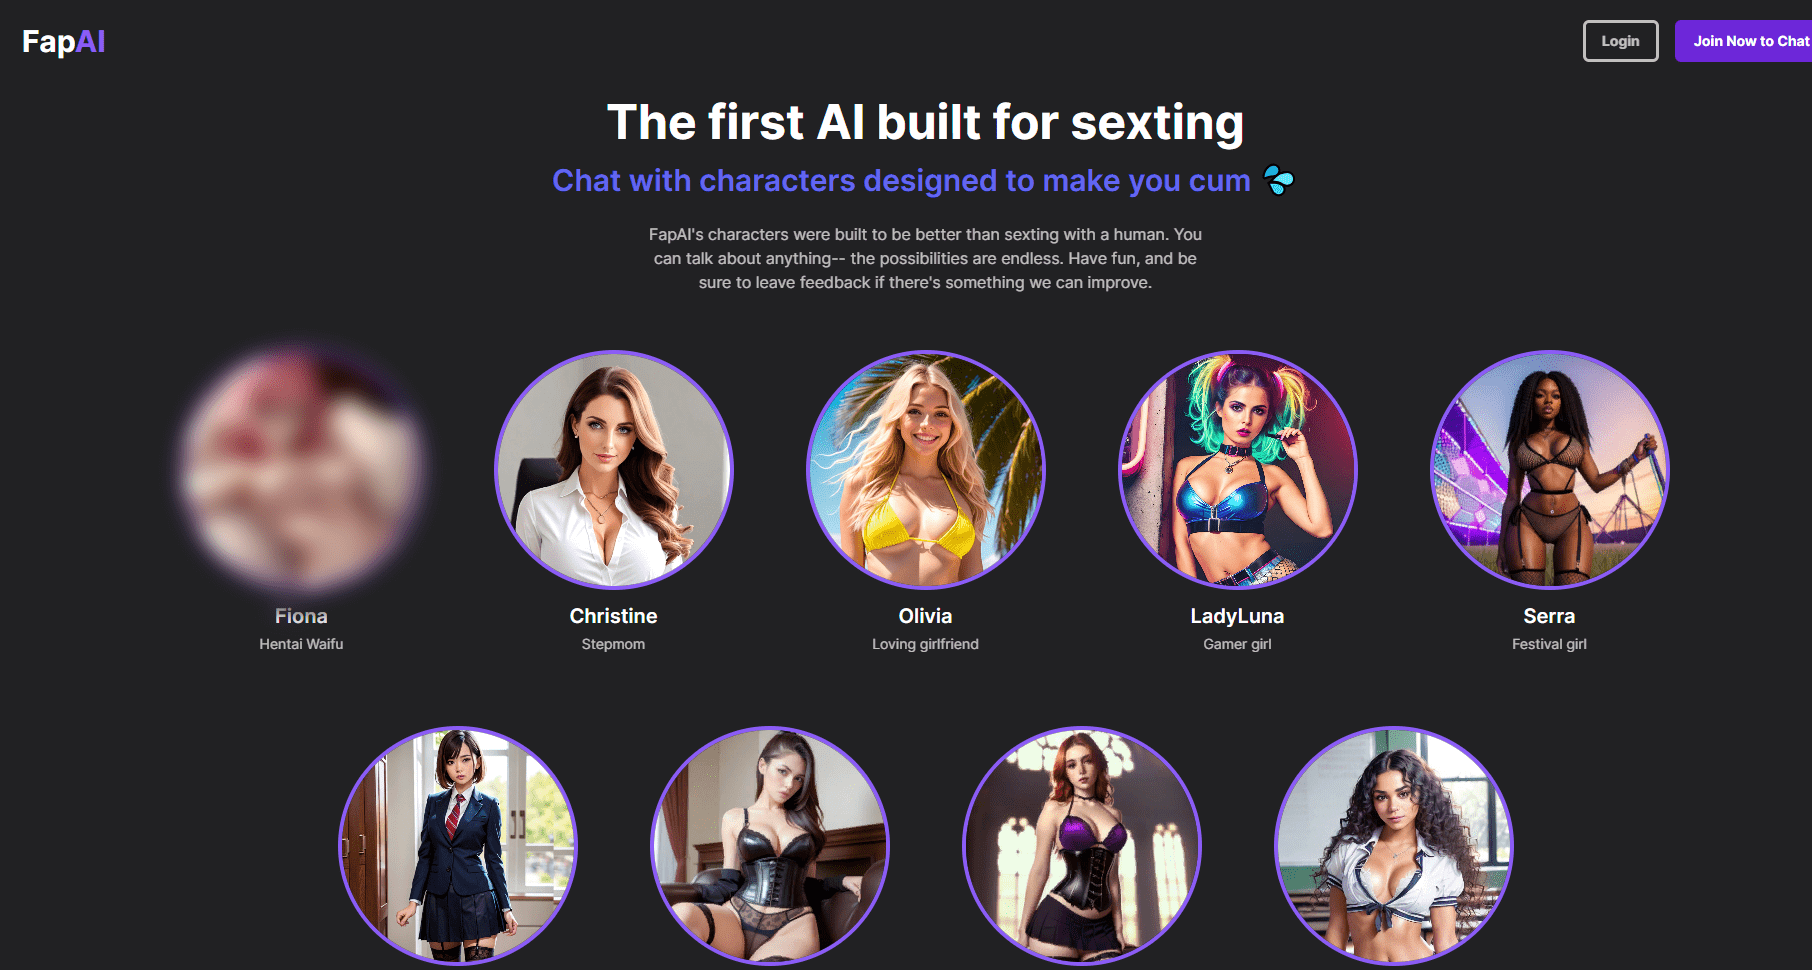Click the Gamer girl subtitle
Screen dimensions: 1812x970
pyautogui.click(x=1237, y=644)
